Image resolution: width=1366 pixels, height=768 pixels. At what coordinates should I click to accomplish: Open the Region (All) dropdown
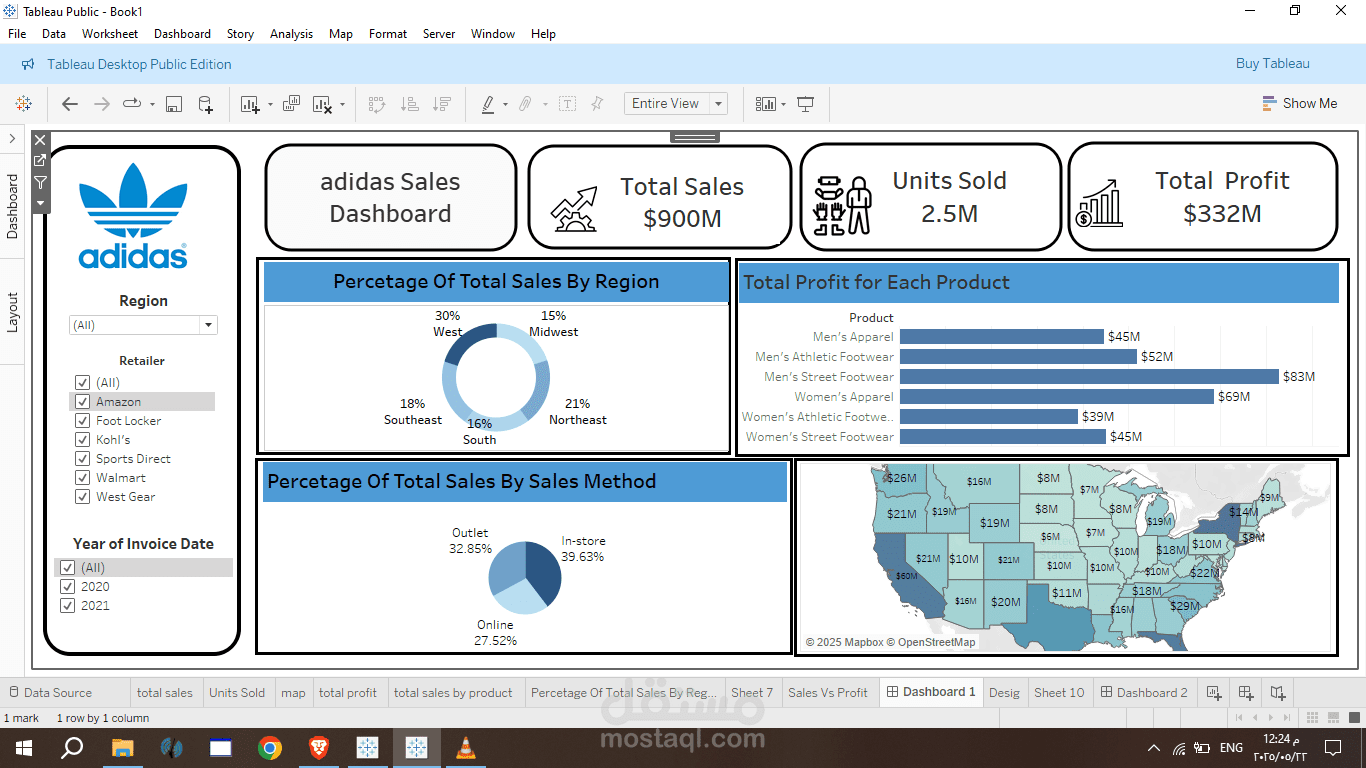tap(143, 325)
